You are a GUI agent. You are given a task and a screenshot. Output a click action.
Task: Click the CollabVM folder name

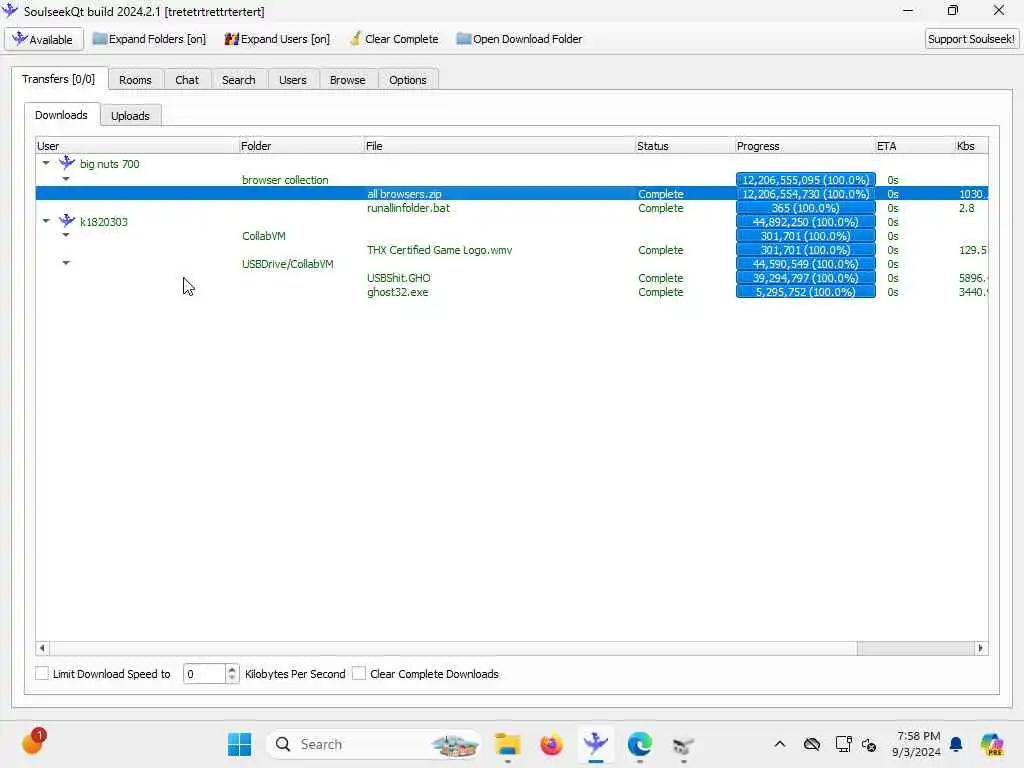coord(263,236)
